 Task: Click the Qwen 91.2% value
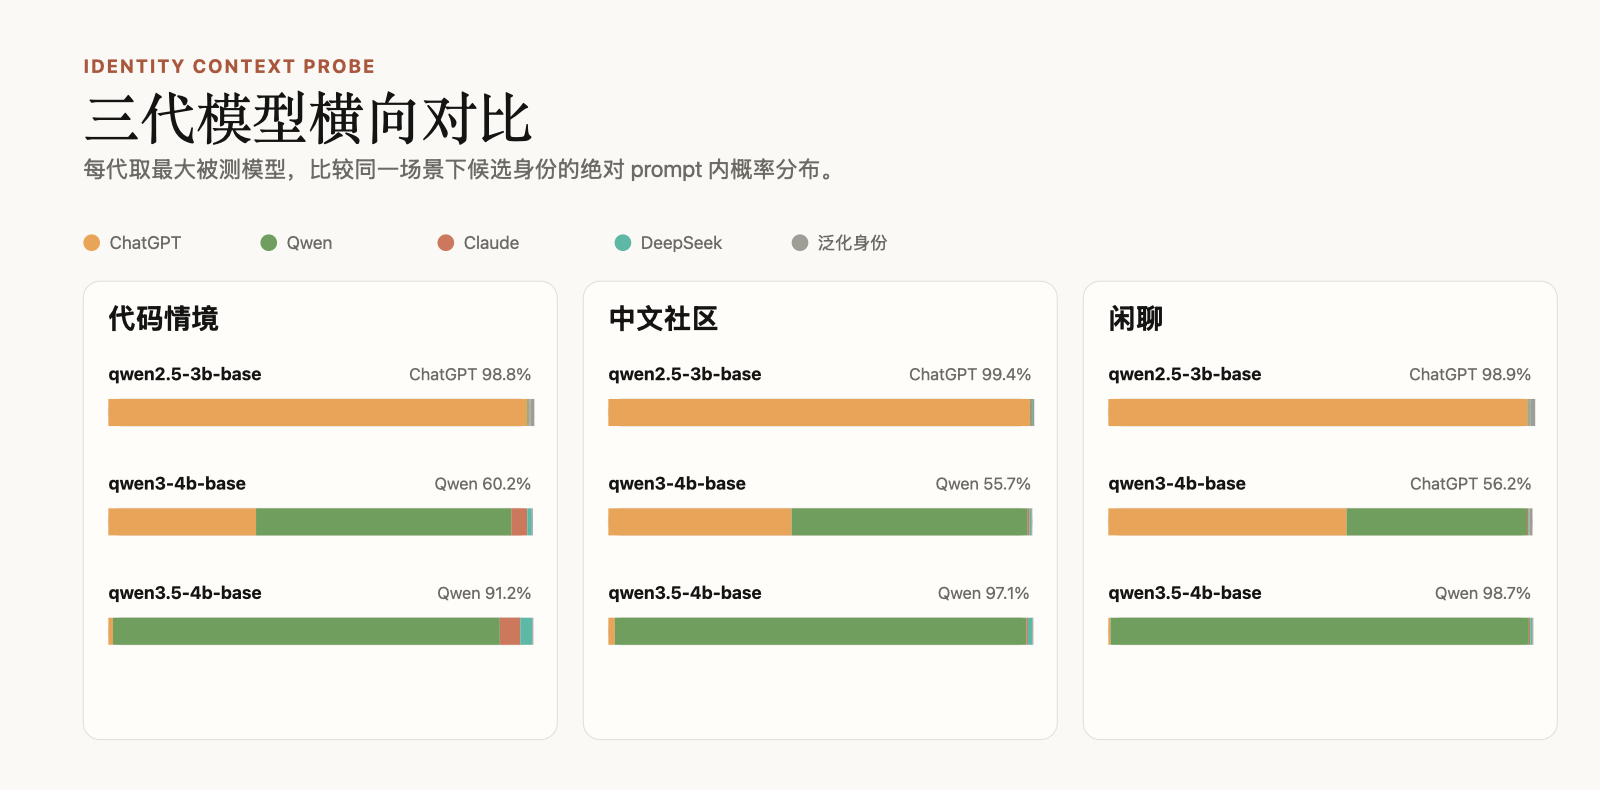484,594
